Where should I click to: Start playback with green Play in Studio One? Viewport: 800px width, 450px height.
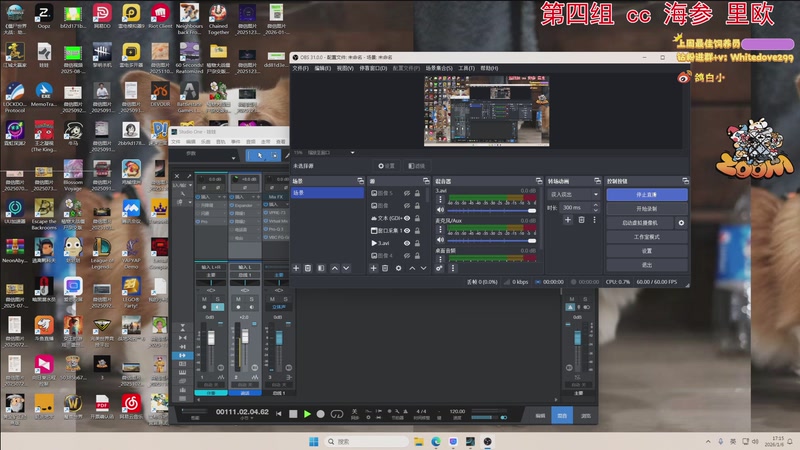307,414
